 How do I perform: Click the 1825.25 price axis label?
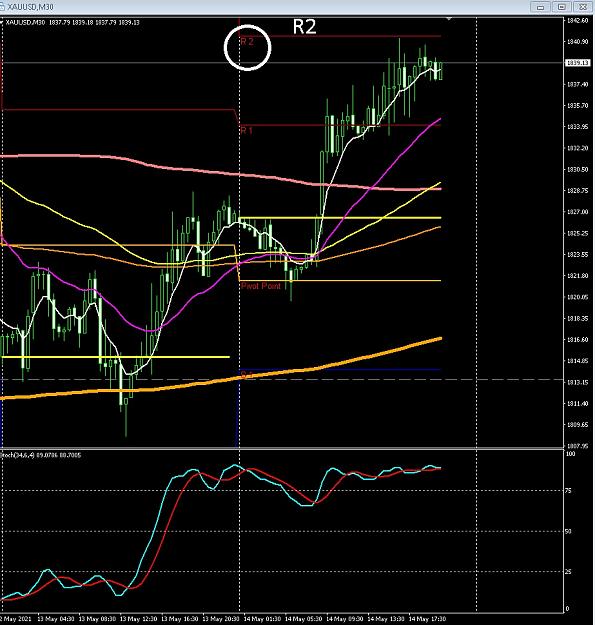coord(577,233)
